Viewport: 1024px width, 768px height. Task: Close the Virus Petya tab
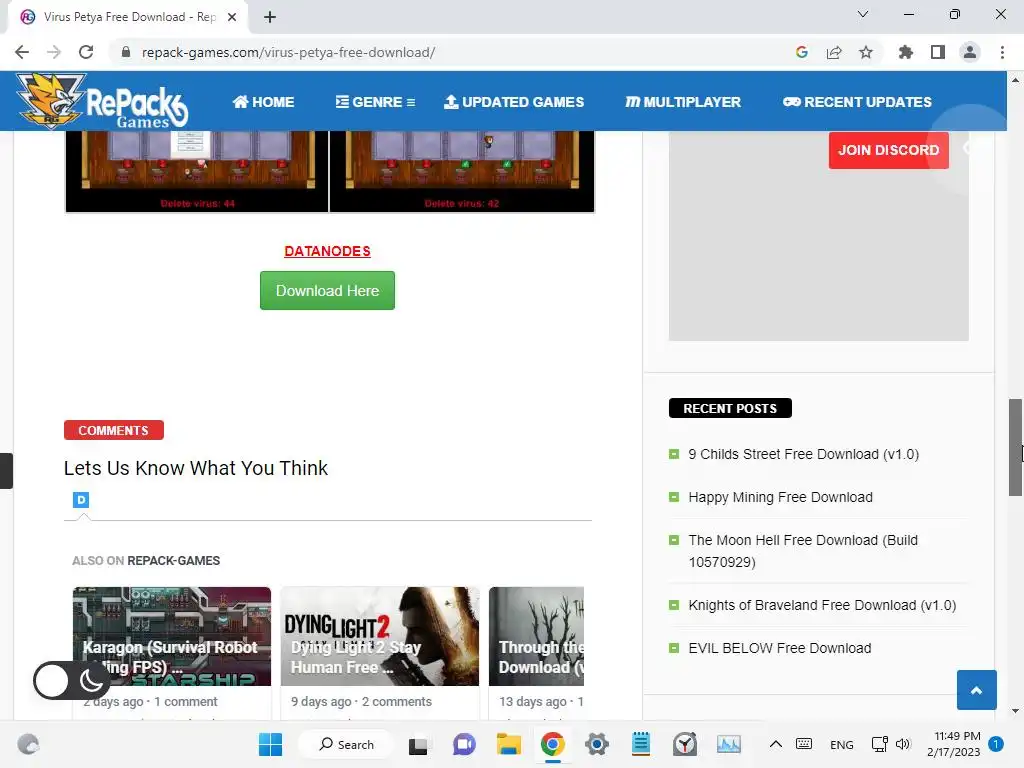[232, 17]
